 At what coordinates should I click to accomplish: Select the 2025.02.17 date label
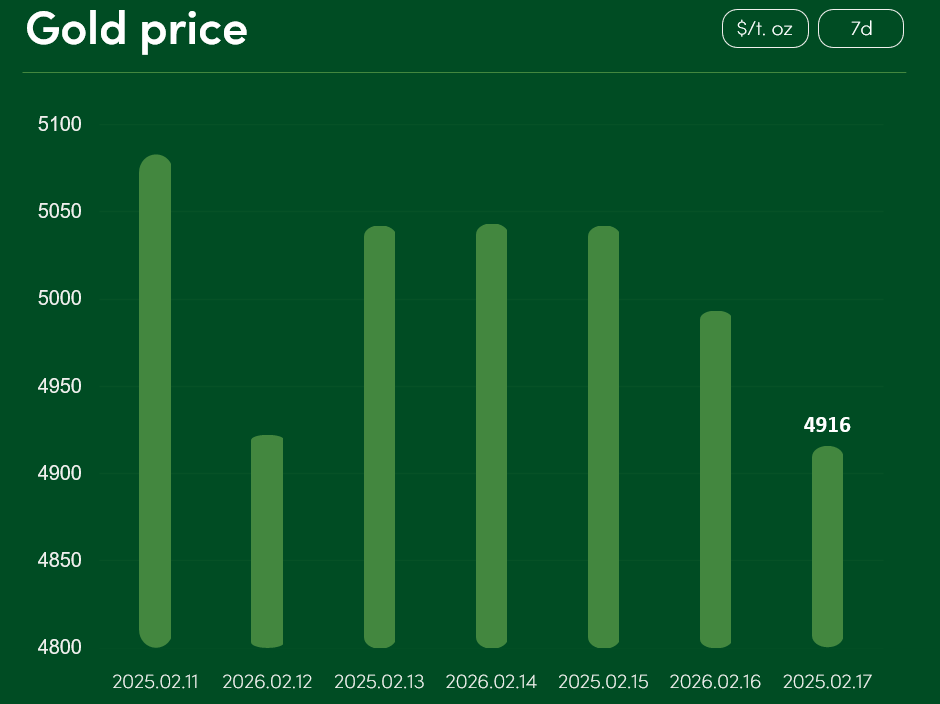click(x=827, y=682)
